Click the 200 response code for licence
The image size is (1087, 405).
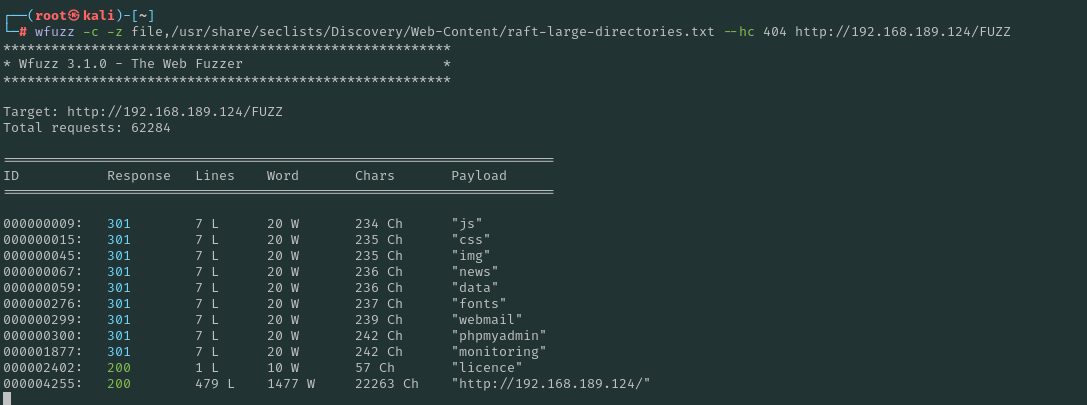point(119,368)
